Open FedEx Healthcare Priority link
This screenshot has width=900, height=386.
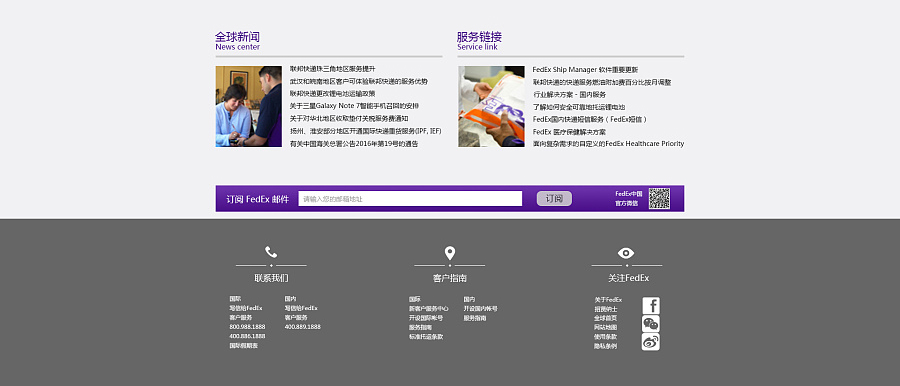608,144
